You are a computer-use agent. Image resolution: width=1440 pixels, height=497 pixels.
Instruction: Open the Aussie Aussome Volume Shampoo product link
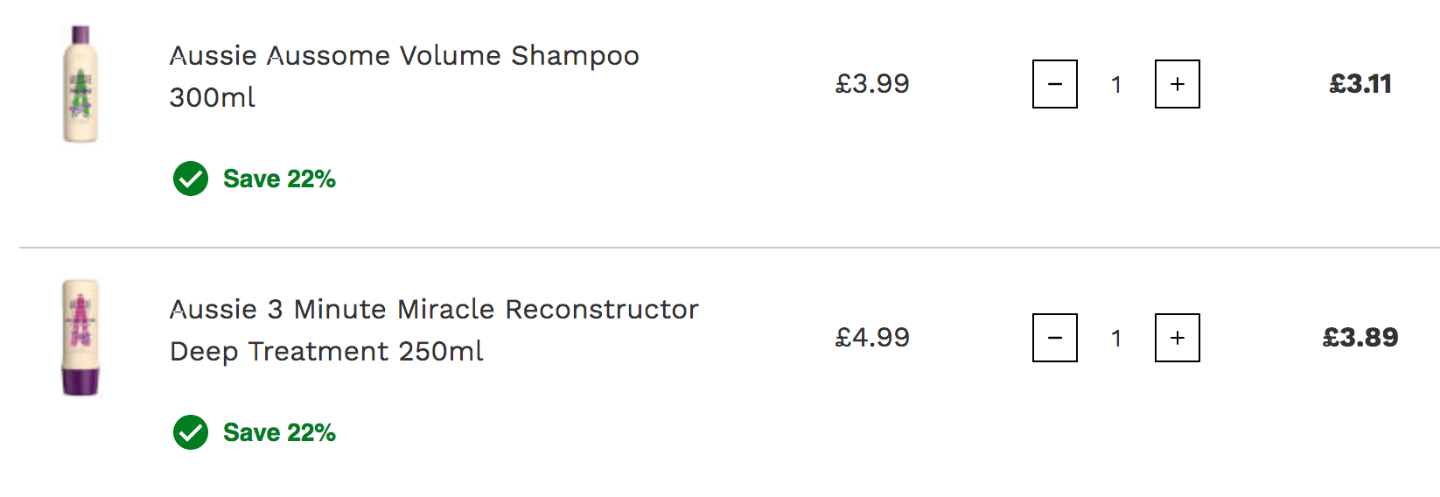(x=404, y=77)
